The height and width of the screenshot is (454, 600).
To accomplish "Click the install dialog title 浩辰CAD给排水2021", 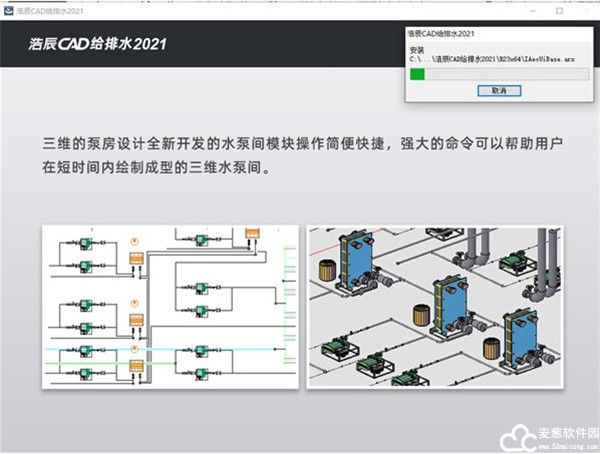I will click(445, 34).
